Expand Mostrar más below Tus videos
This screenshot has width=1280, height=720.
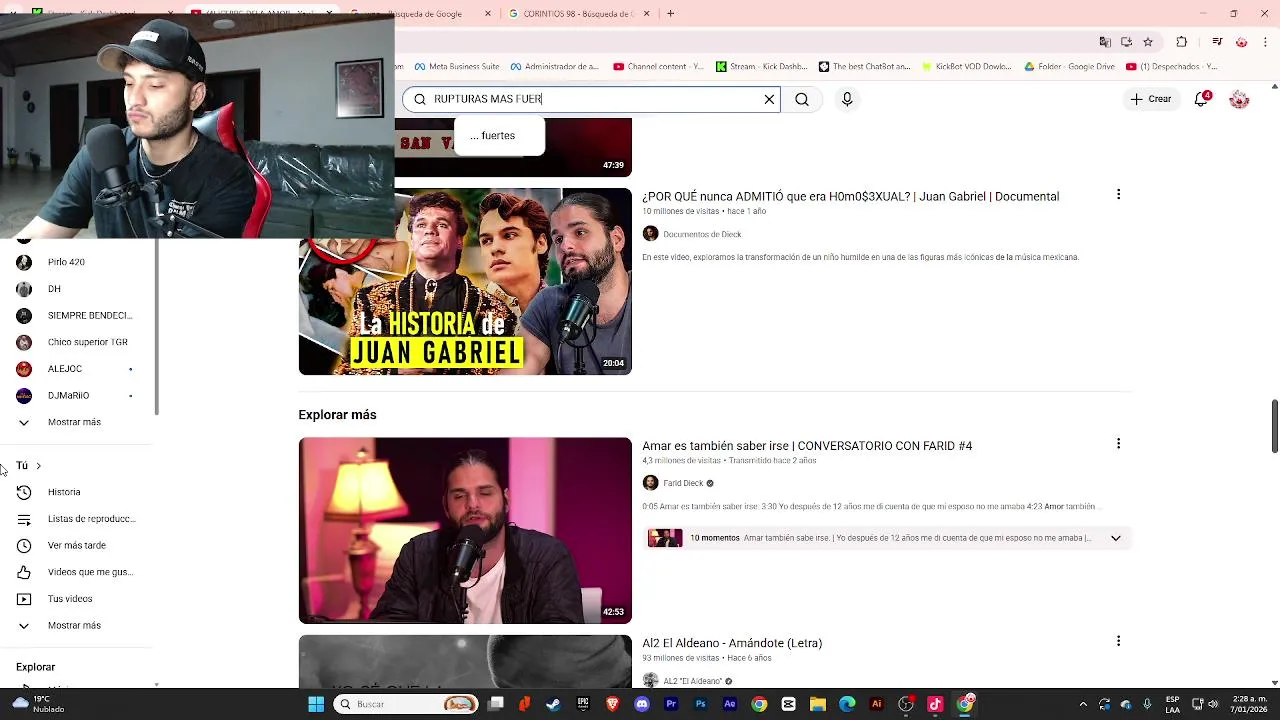[x=76, y=625]
